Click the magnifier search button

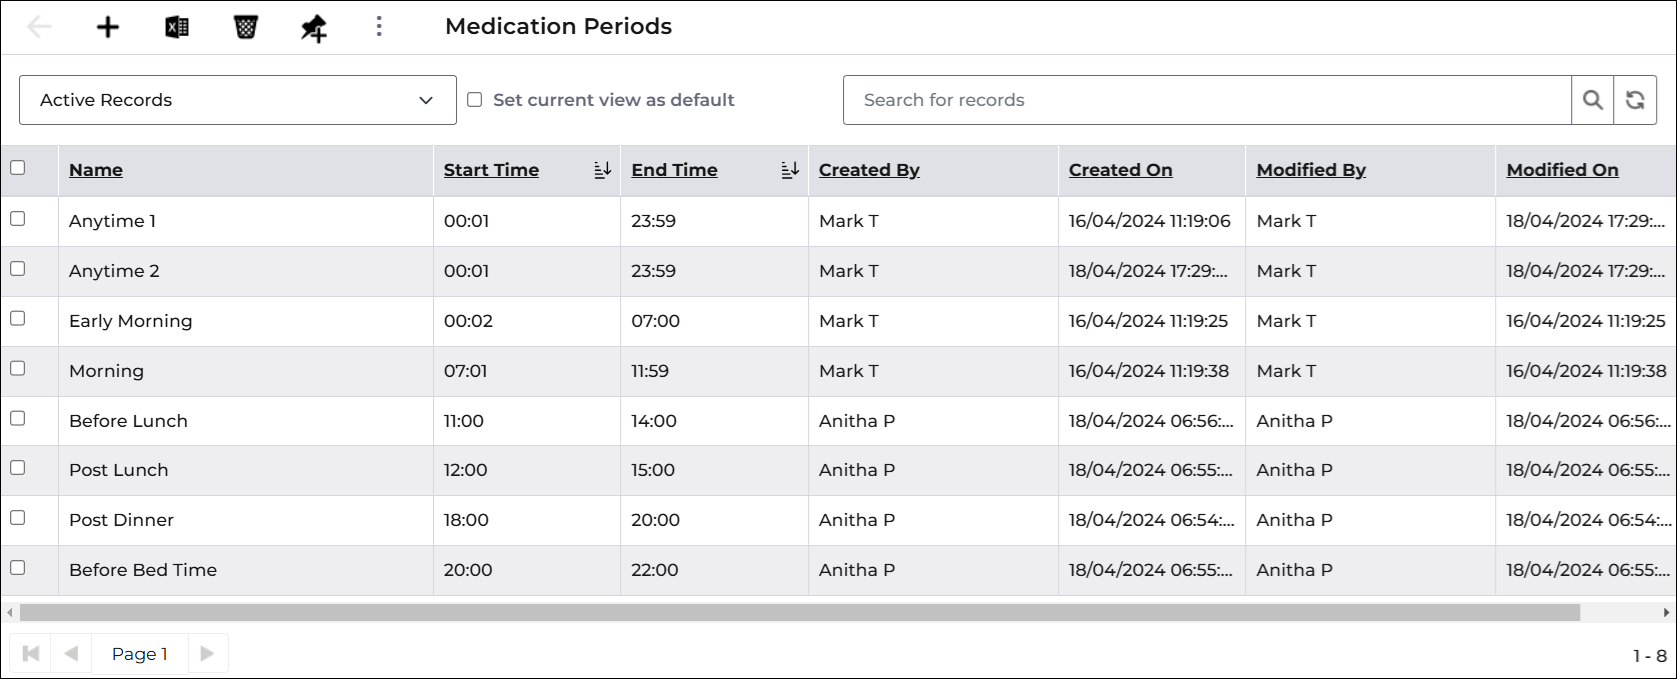coord(1593,100)
